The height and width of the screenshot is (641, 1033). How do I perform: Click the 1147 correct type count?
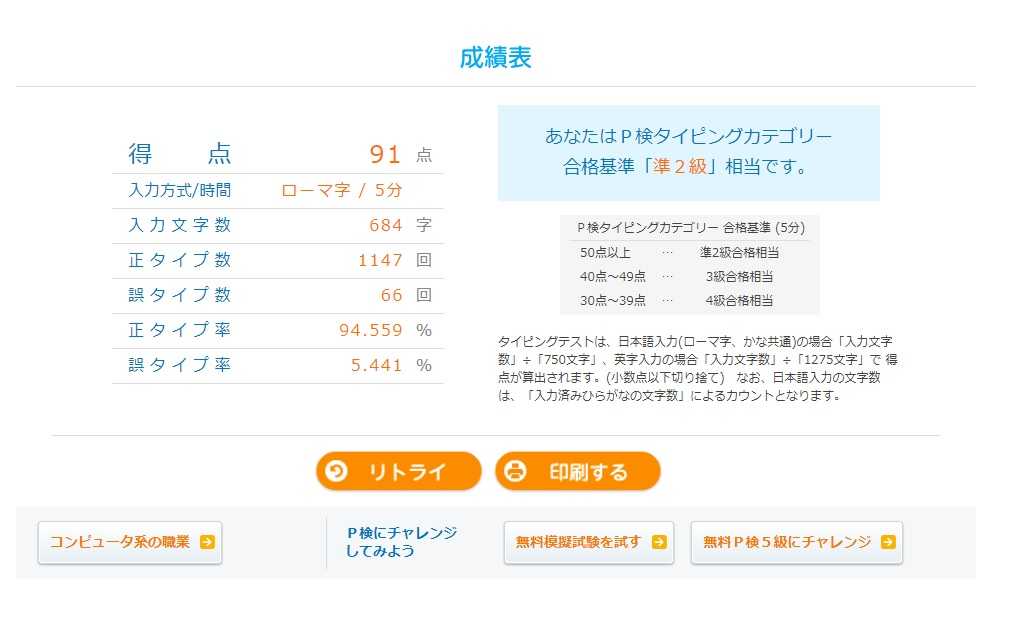click(380, 260)
